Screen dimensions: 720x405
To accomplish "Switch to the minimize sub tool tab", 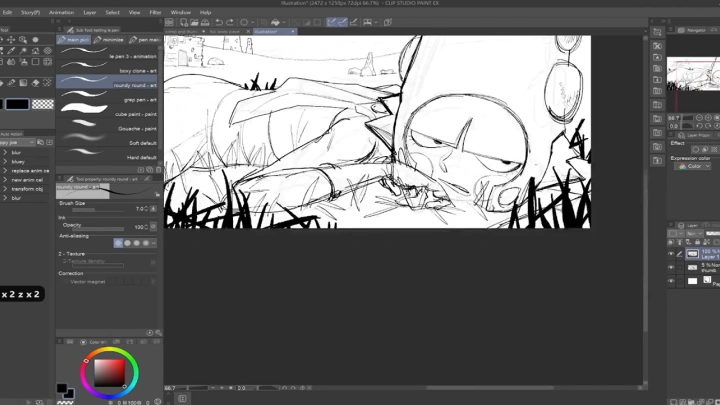I will click(109, 40).
